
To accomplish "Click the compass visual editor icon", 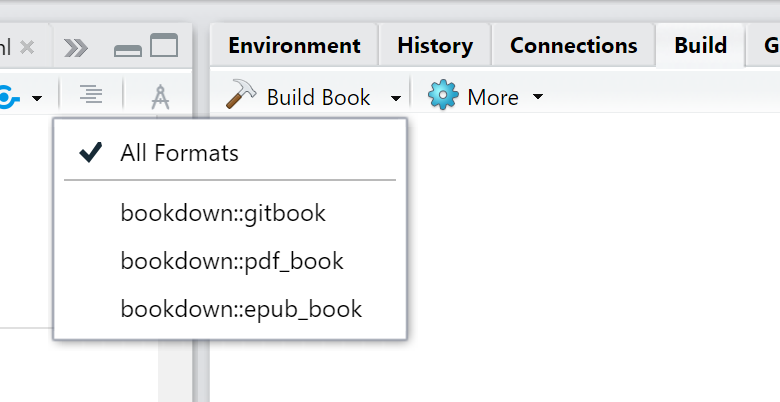I will pyautogui.click(x=160, y=96).
